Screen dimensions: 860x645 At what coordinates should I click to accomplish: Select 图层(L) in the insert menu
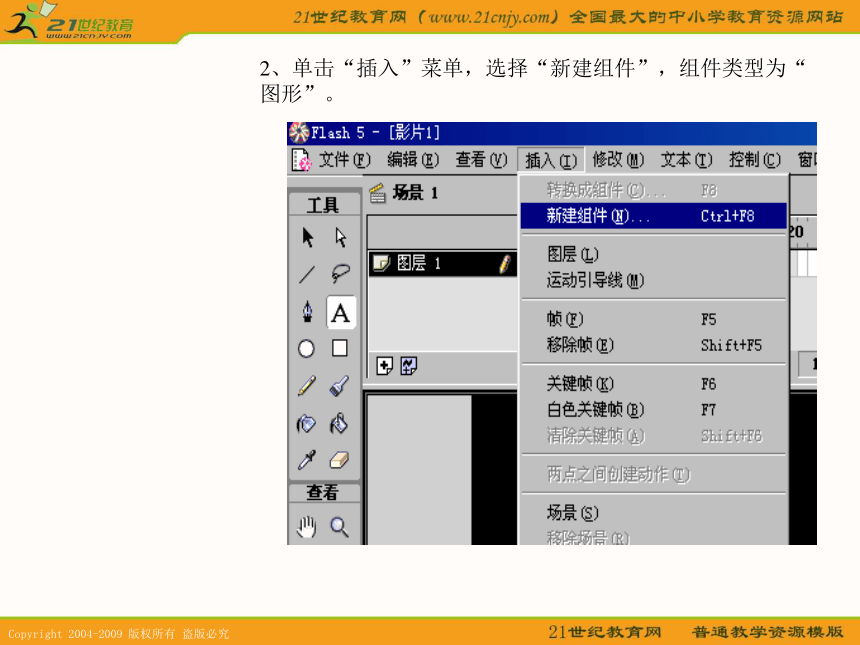pos(653,254)
